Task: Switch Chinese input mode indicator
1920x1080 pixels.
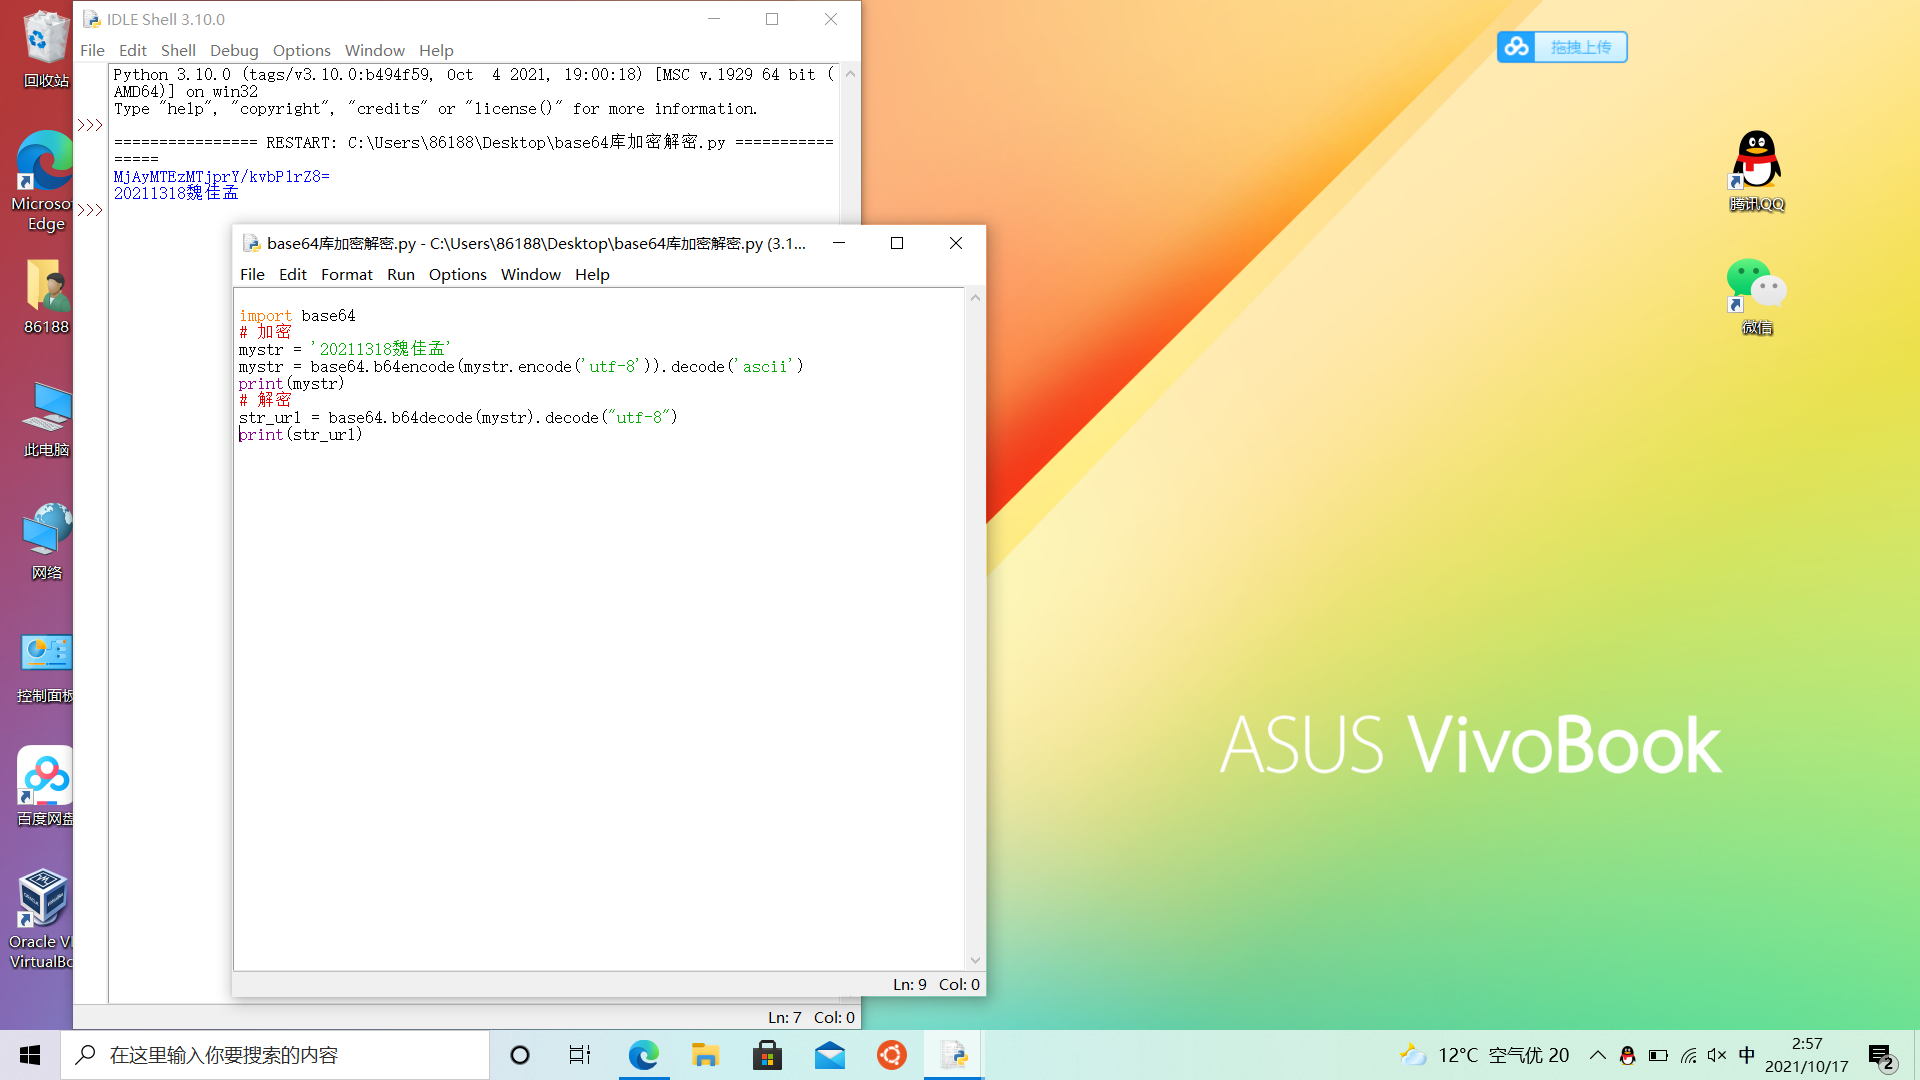Action: tap(1747, 1055)
